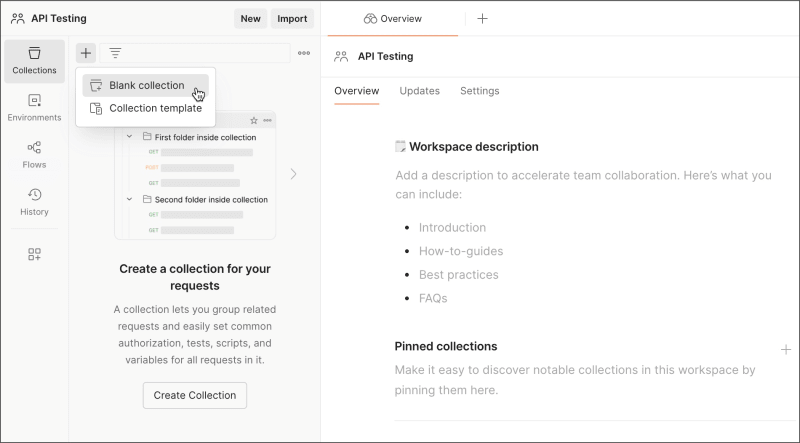Select Blank collection from the menu
Screen dimensions: 800x443
pos(145,85)
